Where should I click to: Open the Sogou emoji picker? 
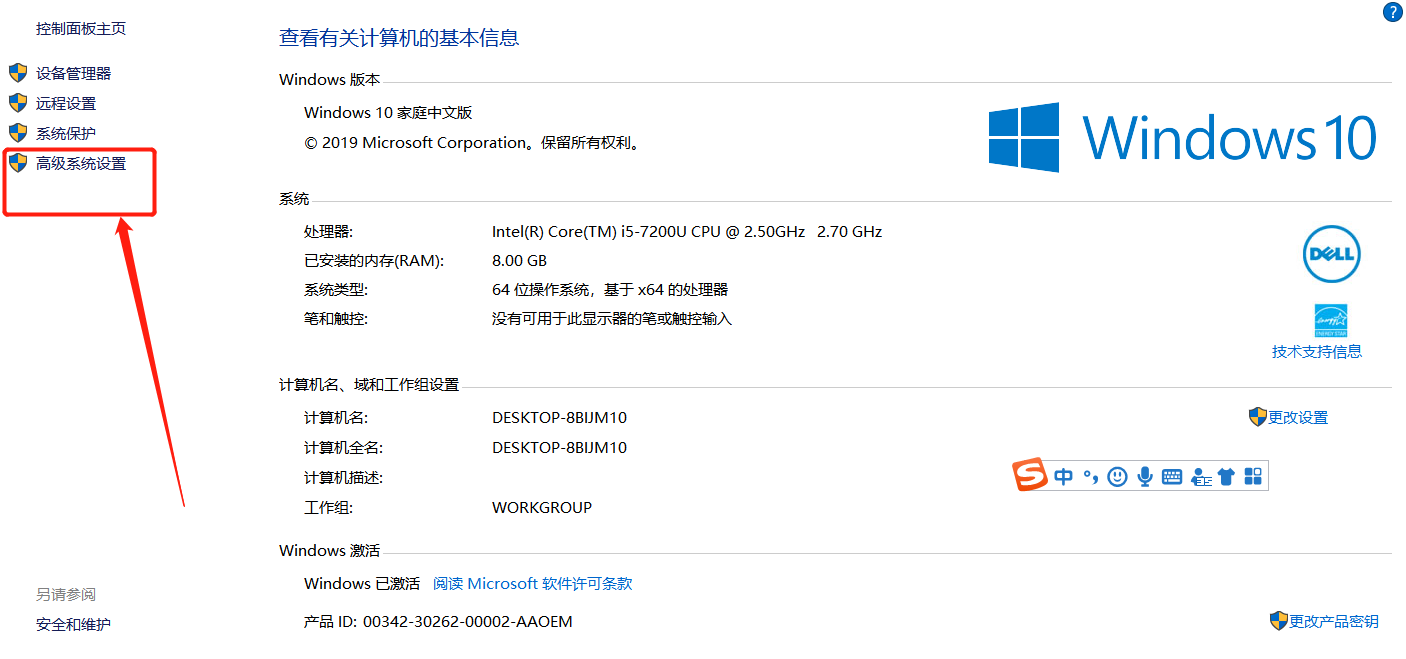point(1117,476)
